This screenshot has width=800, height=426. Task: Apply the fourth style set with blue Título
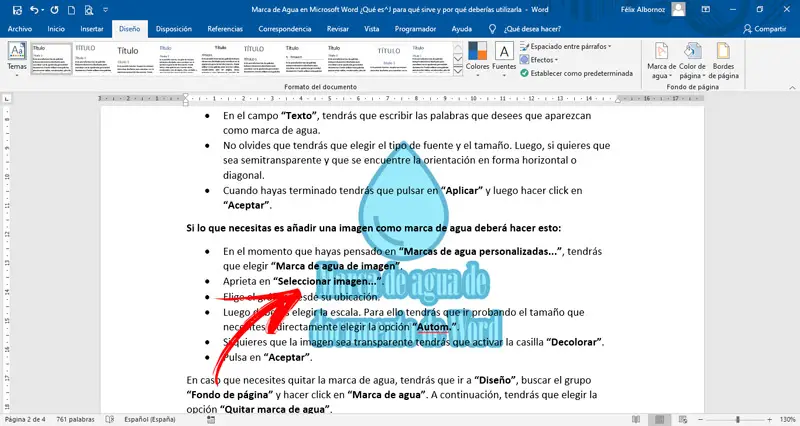(177, 59)
